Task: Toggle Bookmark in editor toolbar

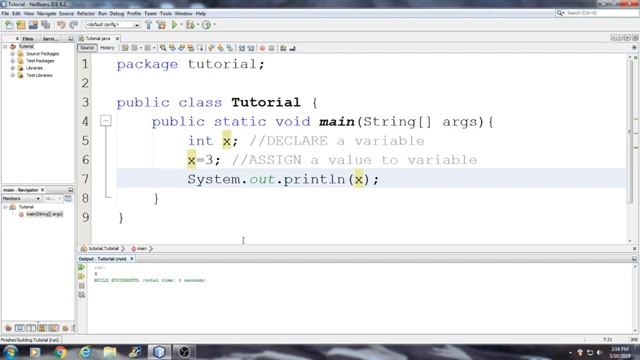Action: click(x=230, y=48)
